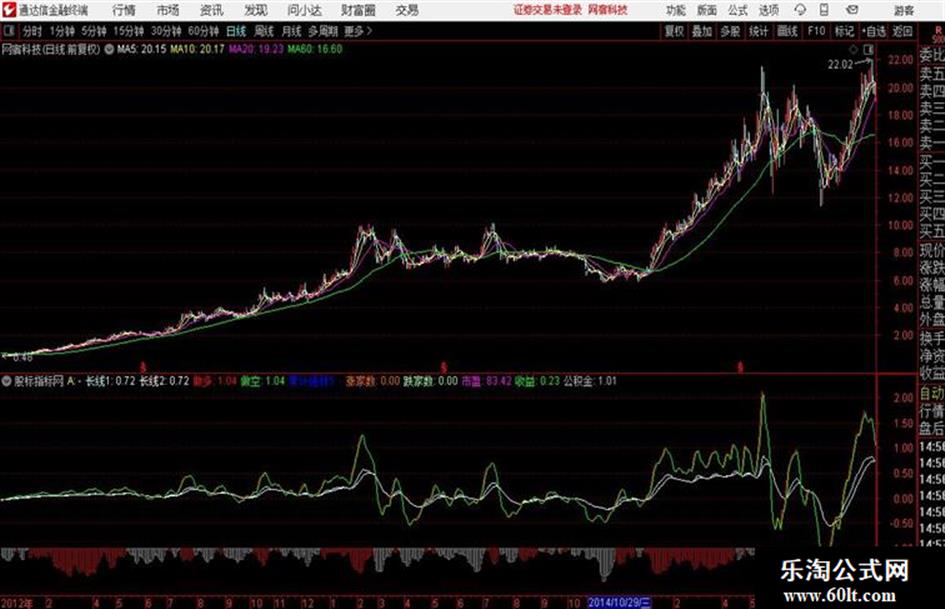Select the 周线 weekly period tab
The width and height of the screenshot is (945, 609).
(264, 31)
